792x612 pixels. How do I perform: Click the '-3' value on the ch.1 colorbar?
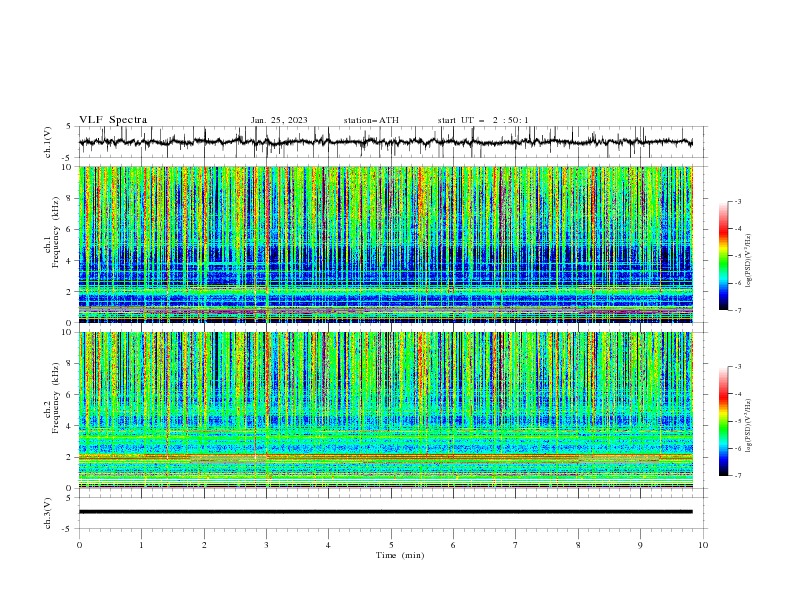(737, 201)
